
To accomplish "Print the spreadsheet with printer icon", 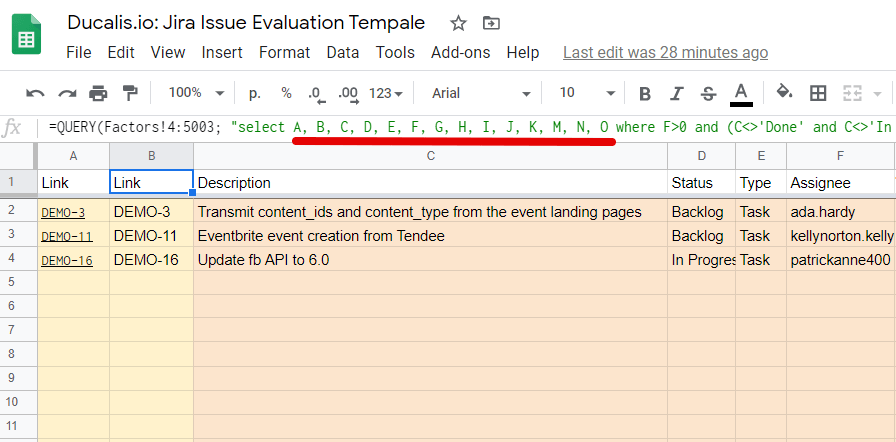I will click(x=98, y=93).
